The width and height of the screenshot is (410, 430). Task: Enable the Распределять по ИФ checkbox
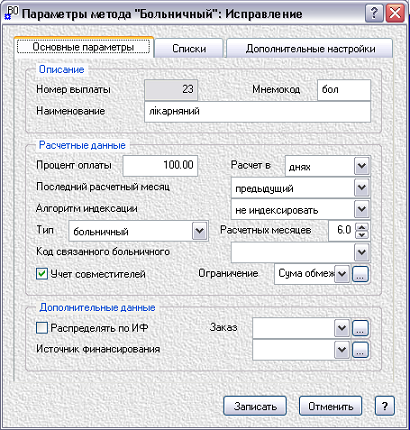coord(42,328)
